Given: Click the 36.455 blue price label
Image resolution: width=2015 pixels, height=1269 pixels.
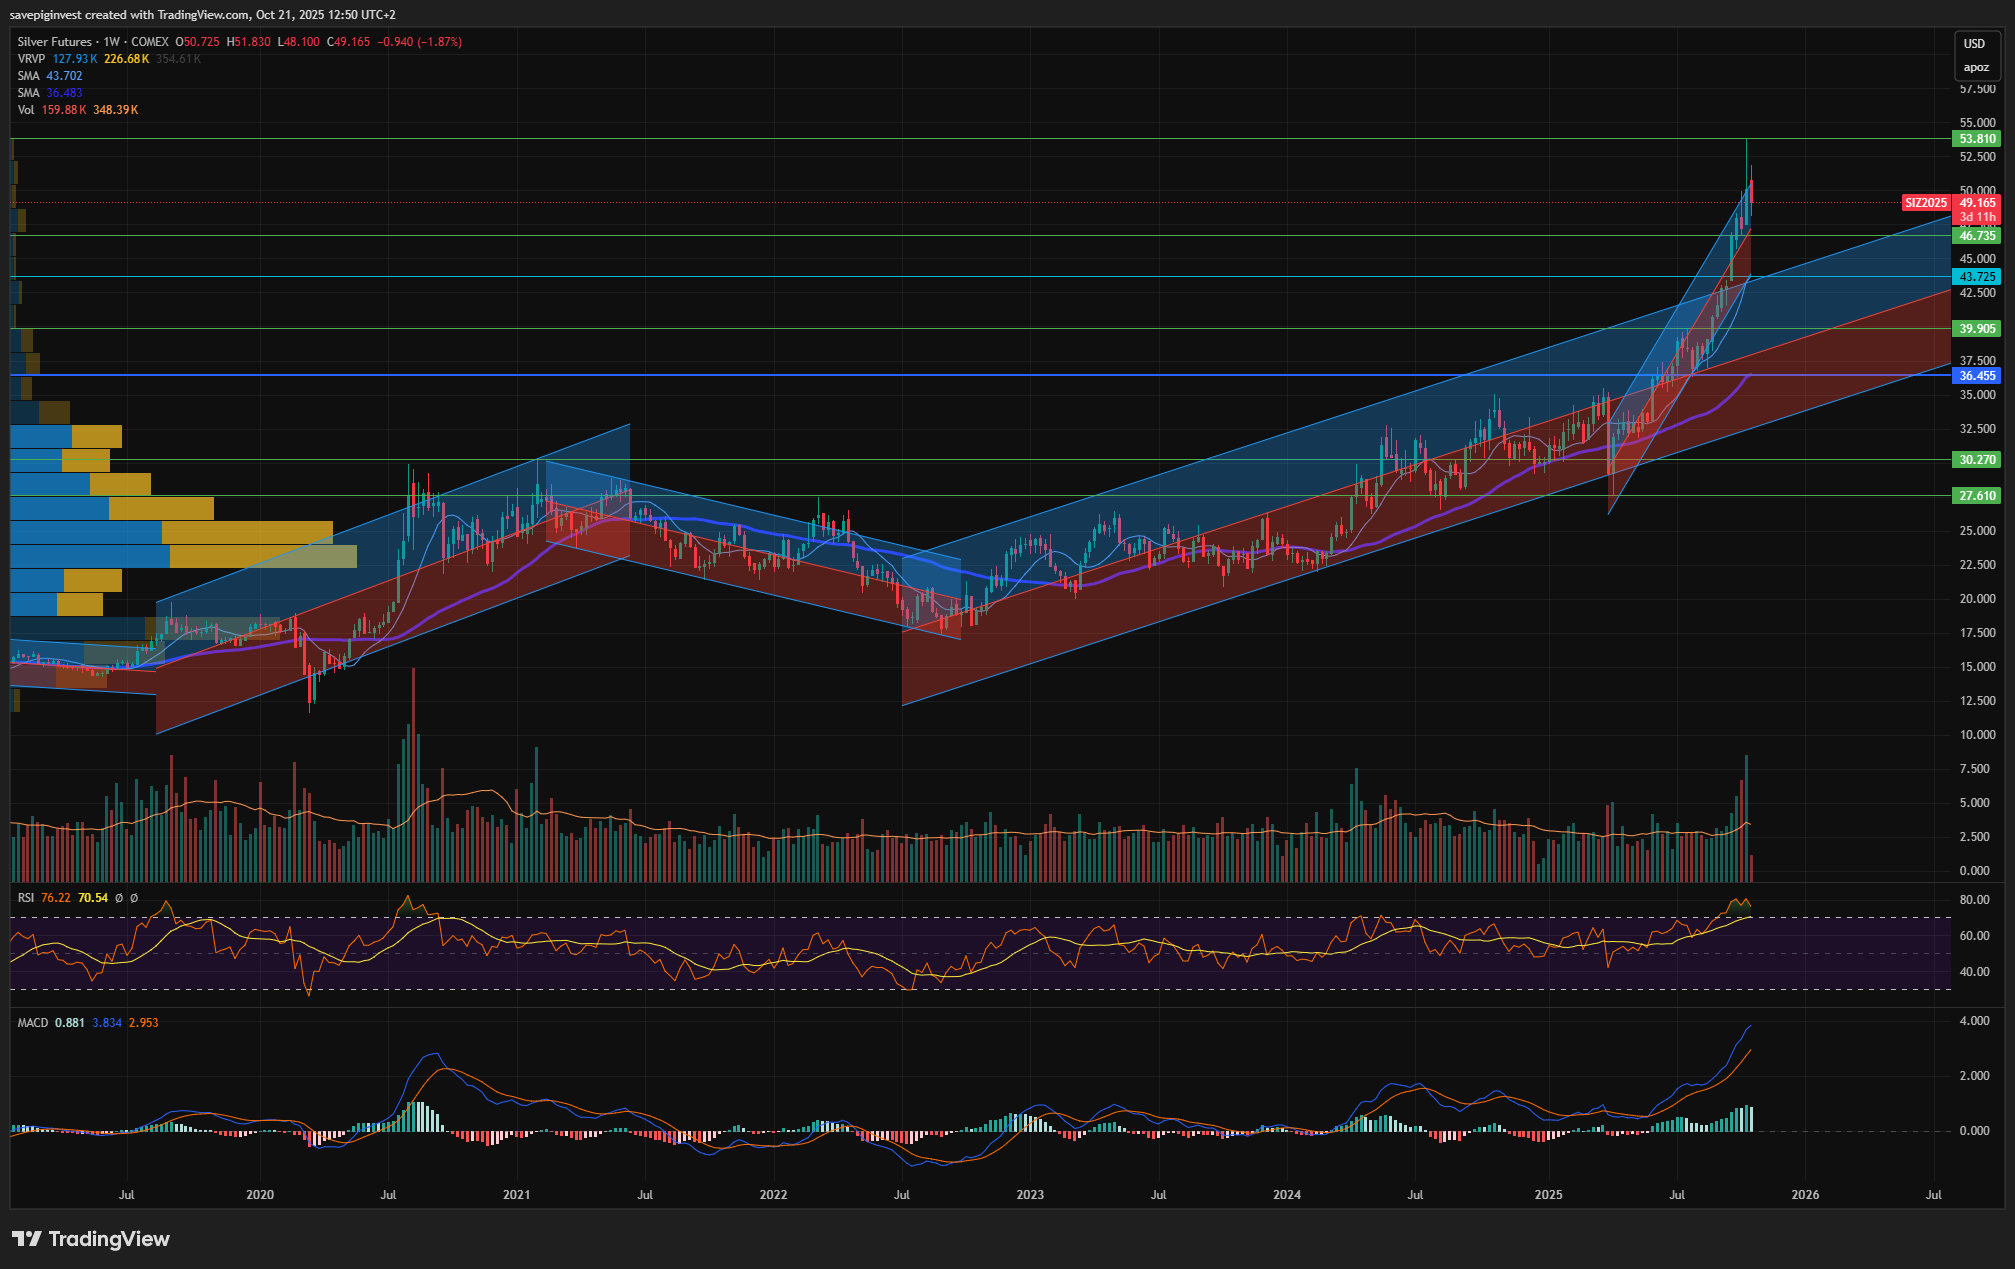Looking at the screenshot, I should pos(1977,376).
